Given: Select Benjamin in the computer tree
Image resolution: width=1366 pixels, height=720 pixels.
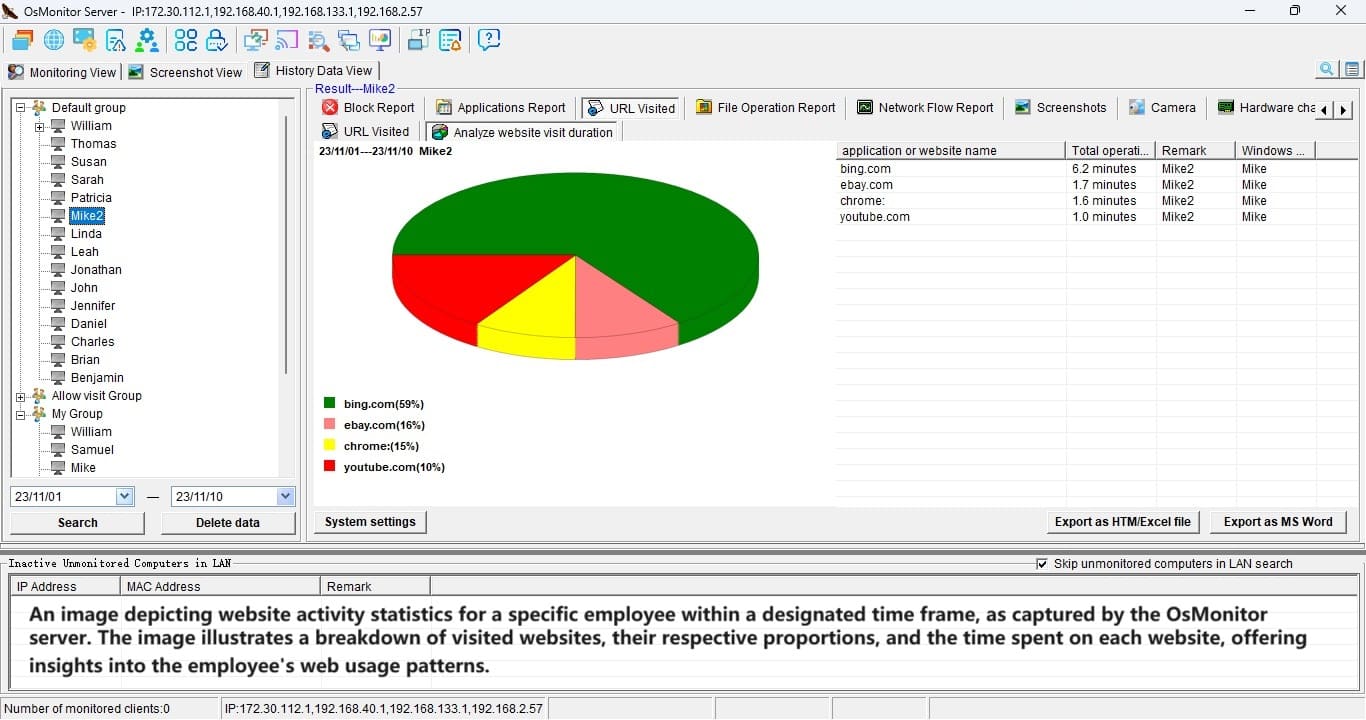Looking at the screenshot, I should coord(97,378).
